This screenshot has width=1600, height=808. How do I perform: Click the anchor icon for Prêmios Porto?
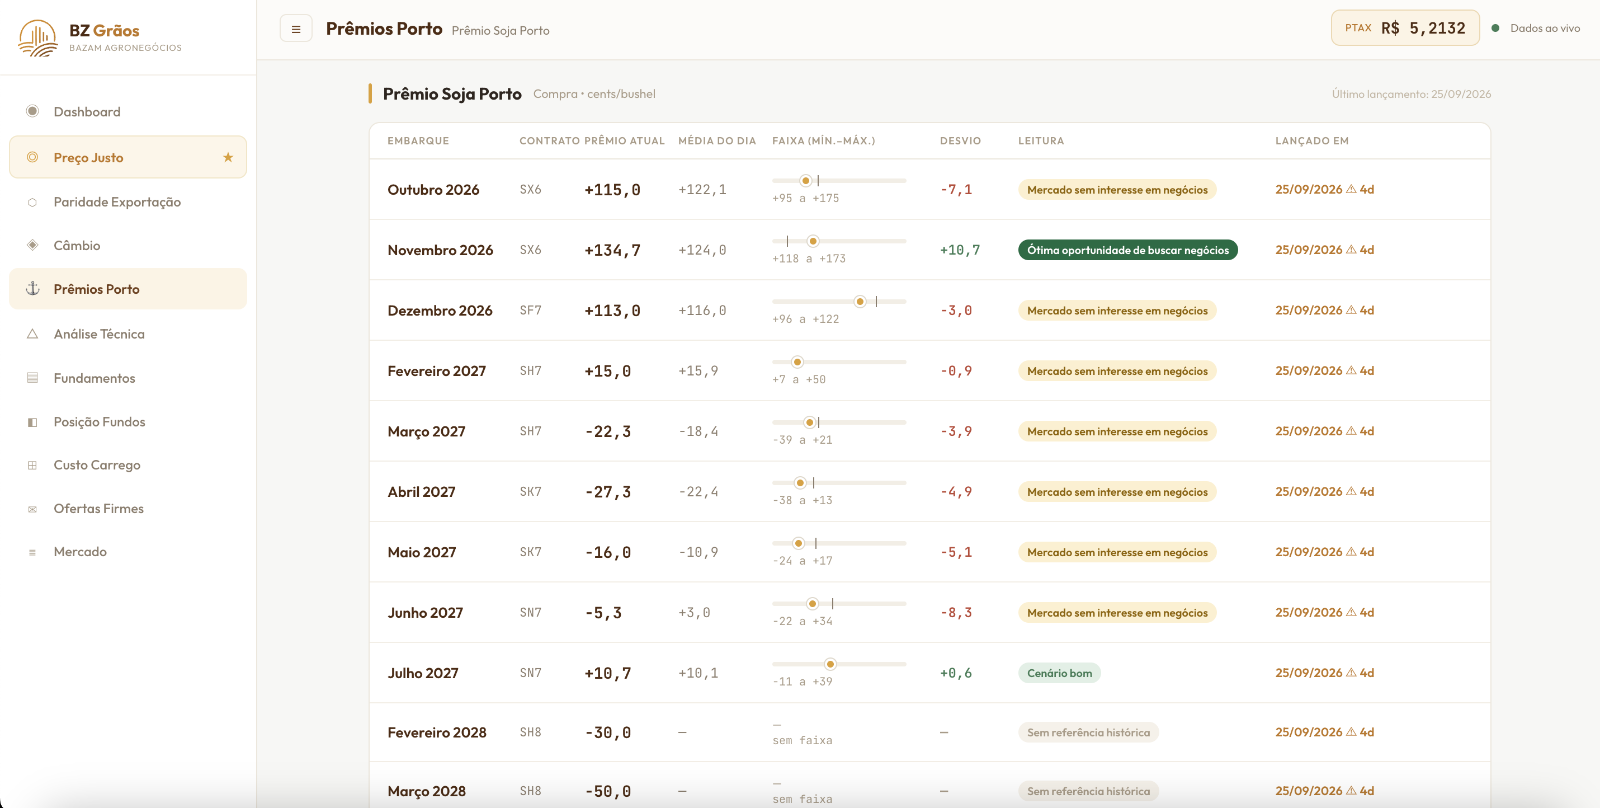click(x=32, y=288)
